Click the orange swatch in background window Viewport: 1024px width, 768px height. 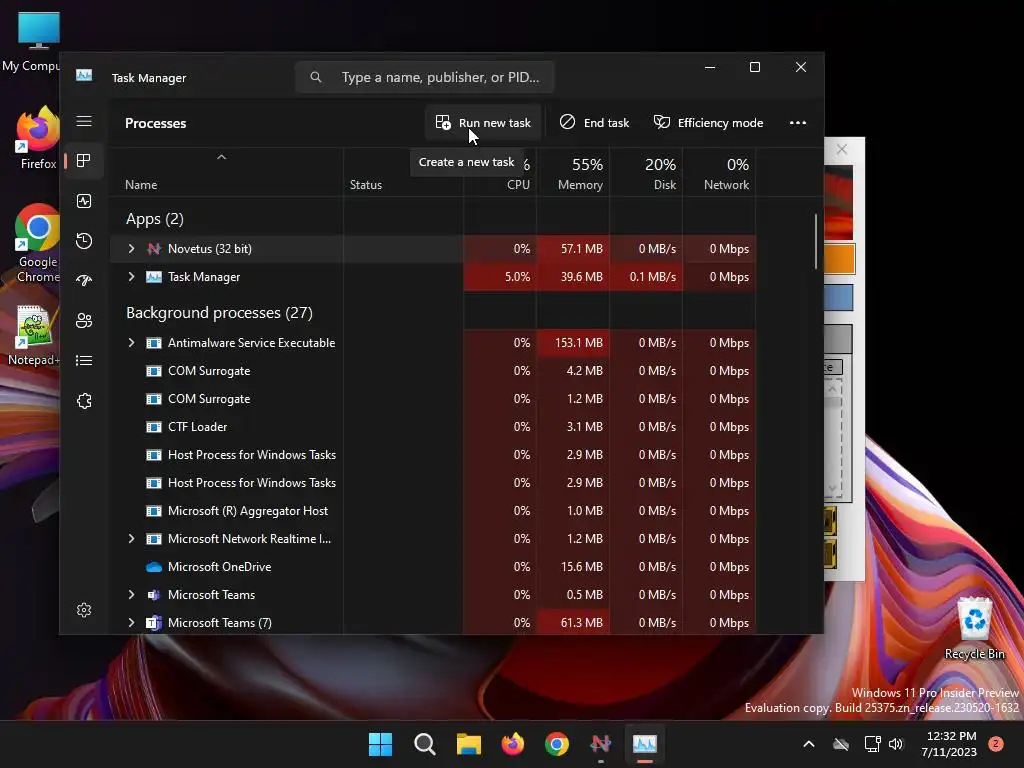(840, 259)
